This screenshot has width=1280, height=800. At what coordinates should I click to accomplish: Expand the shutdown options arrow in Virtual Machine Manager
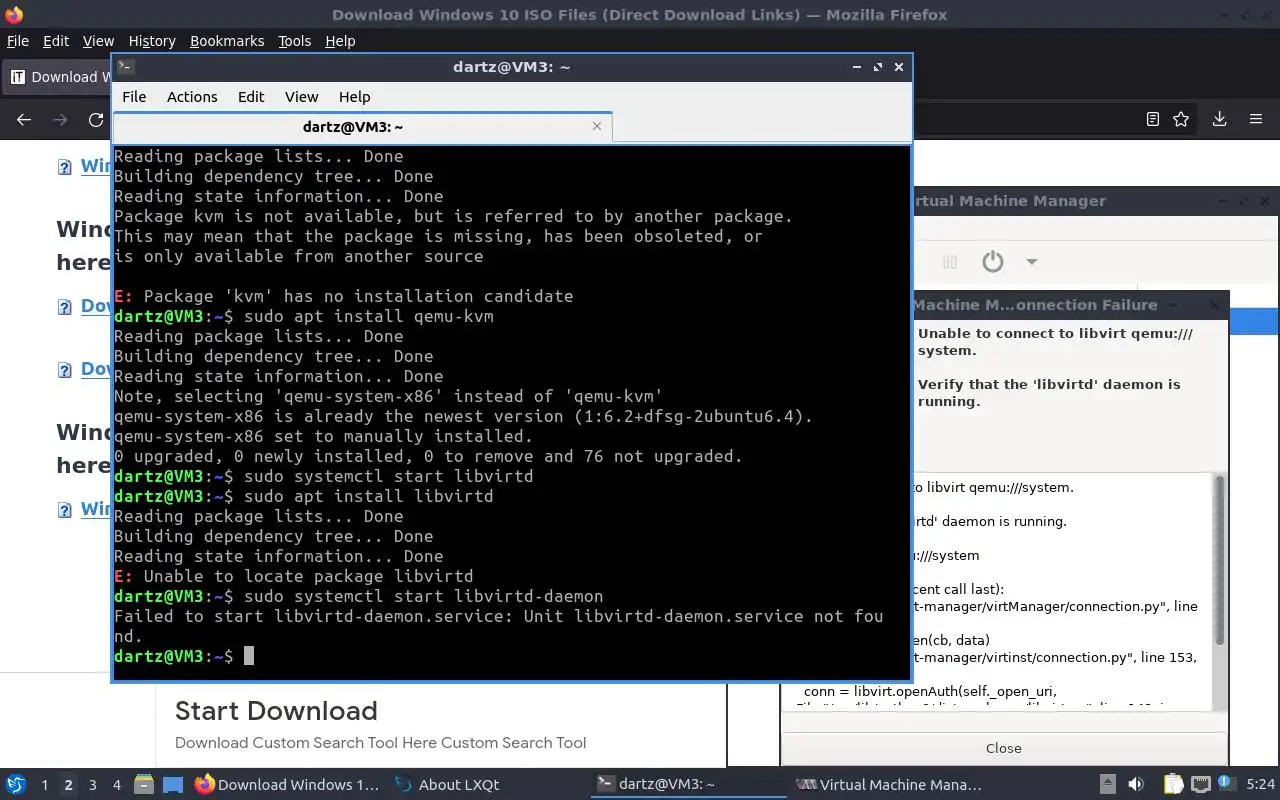pyautogui.click(x=1031, y=262)
